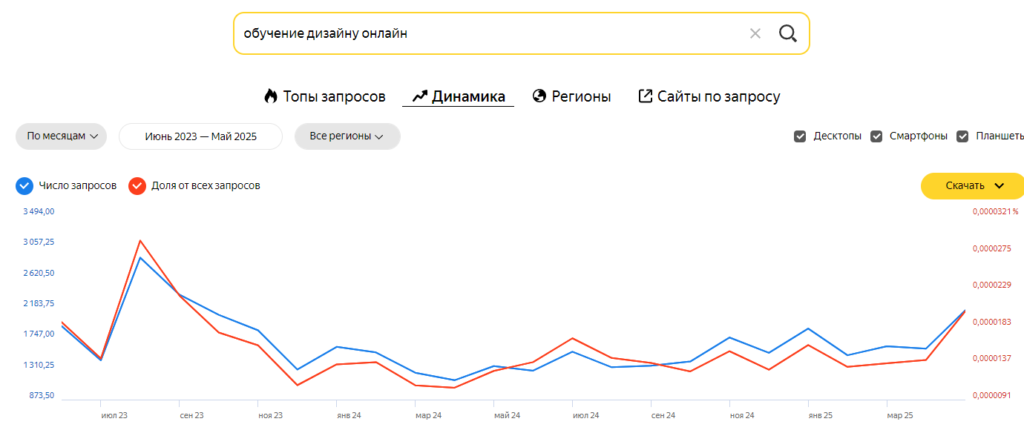Click the search field with обучение дизайну онлайн
Image resolution: width=1024 pixels, height=433 pixels.
point(480,34)
